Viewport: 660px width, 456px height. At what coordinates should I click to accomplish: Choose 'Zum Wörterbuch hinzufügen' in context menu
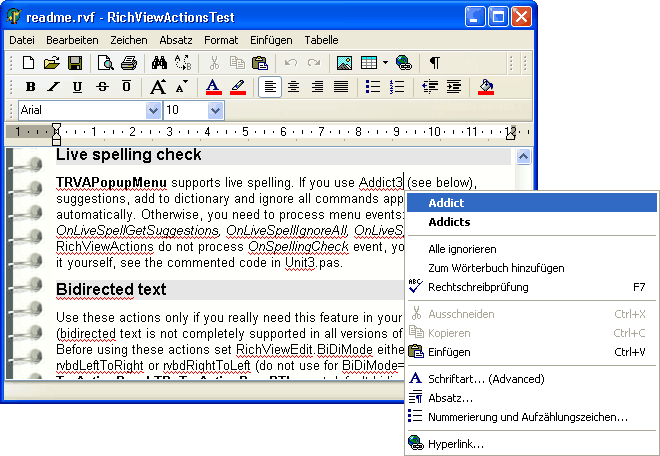point(496,268)
